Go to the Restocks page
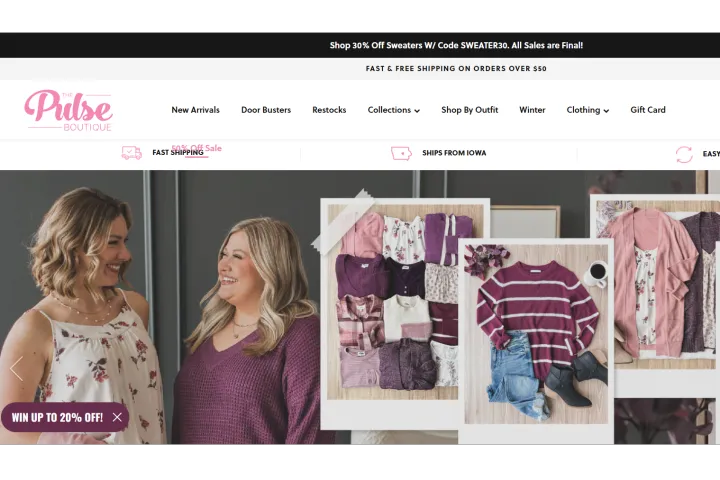The image size is (720, 480). point(329,110)
